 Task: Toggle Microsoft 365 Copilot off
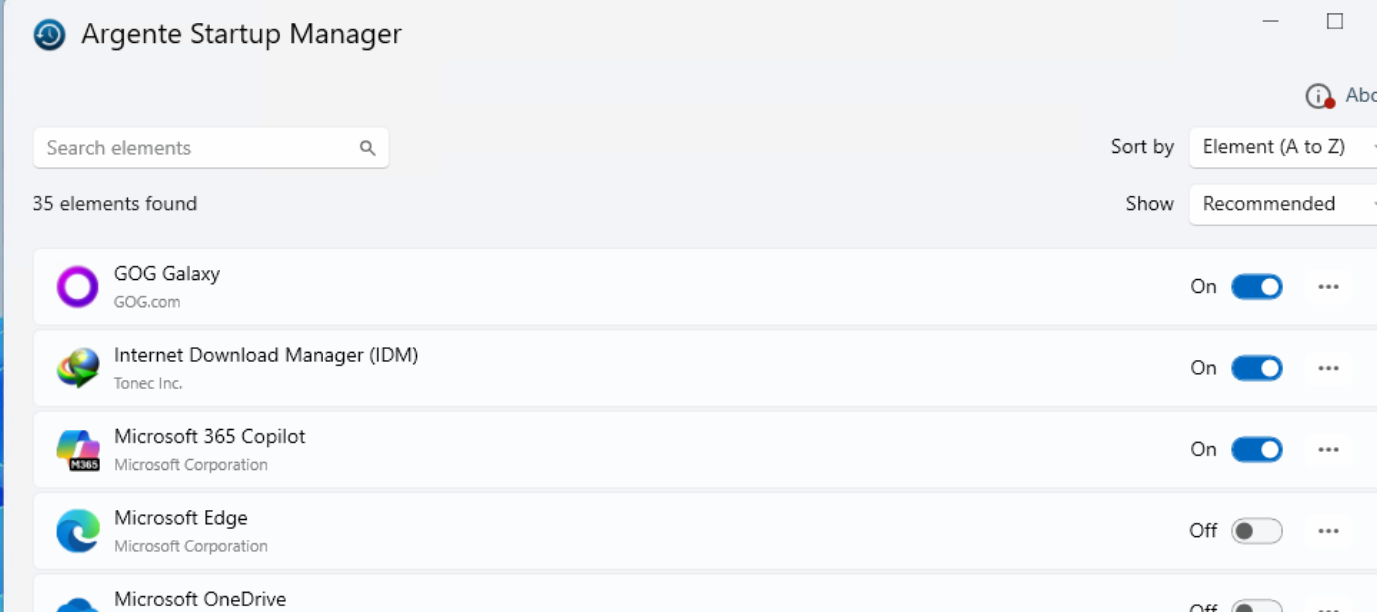point(1256,449)
